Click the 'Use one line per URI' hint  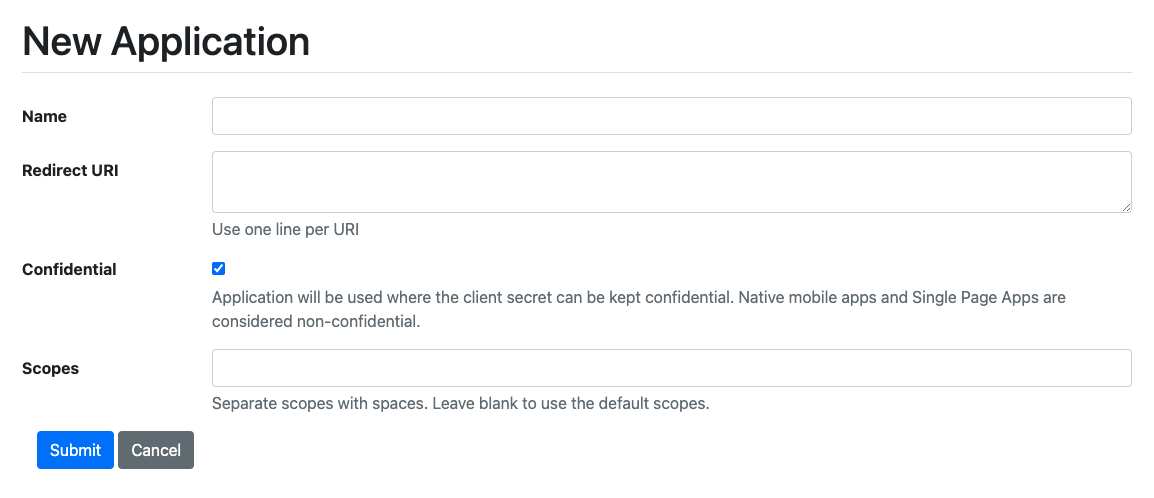click(285, 229)
